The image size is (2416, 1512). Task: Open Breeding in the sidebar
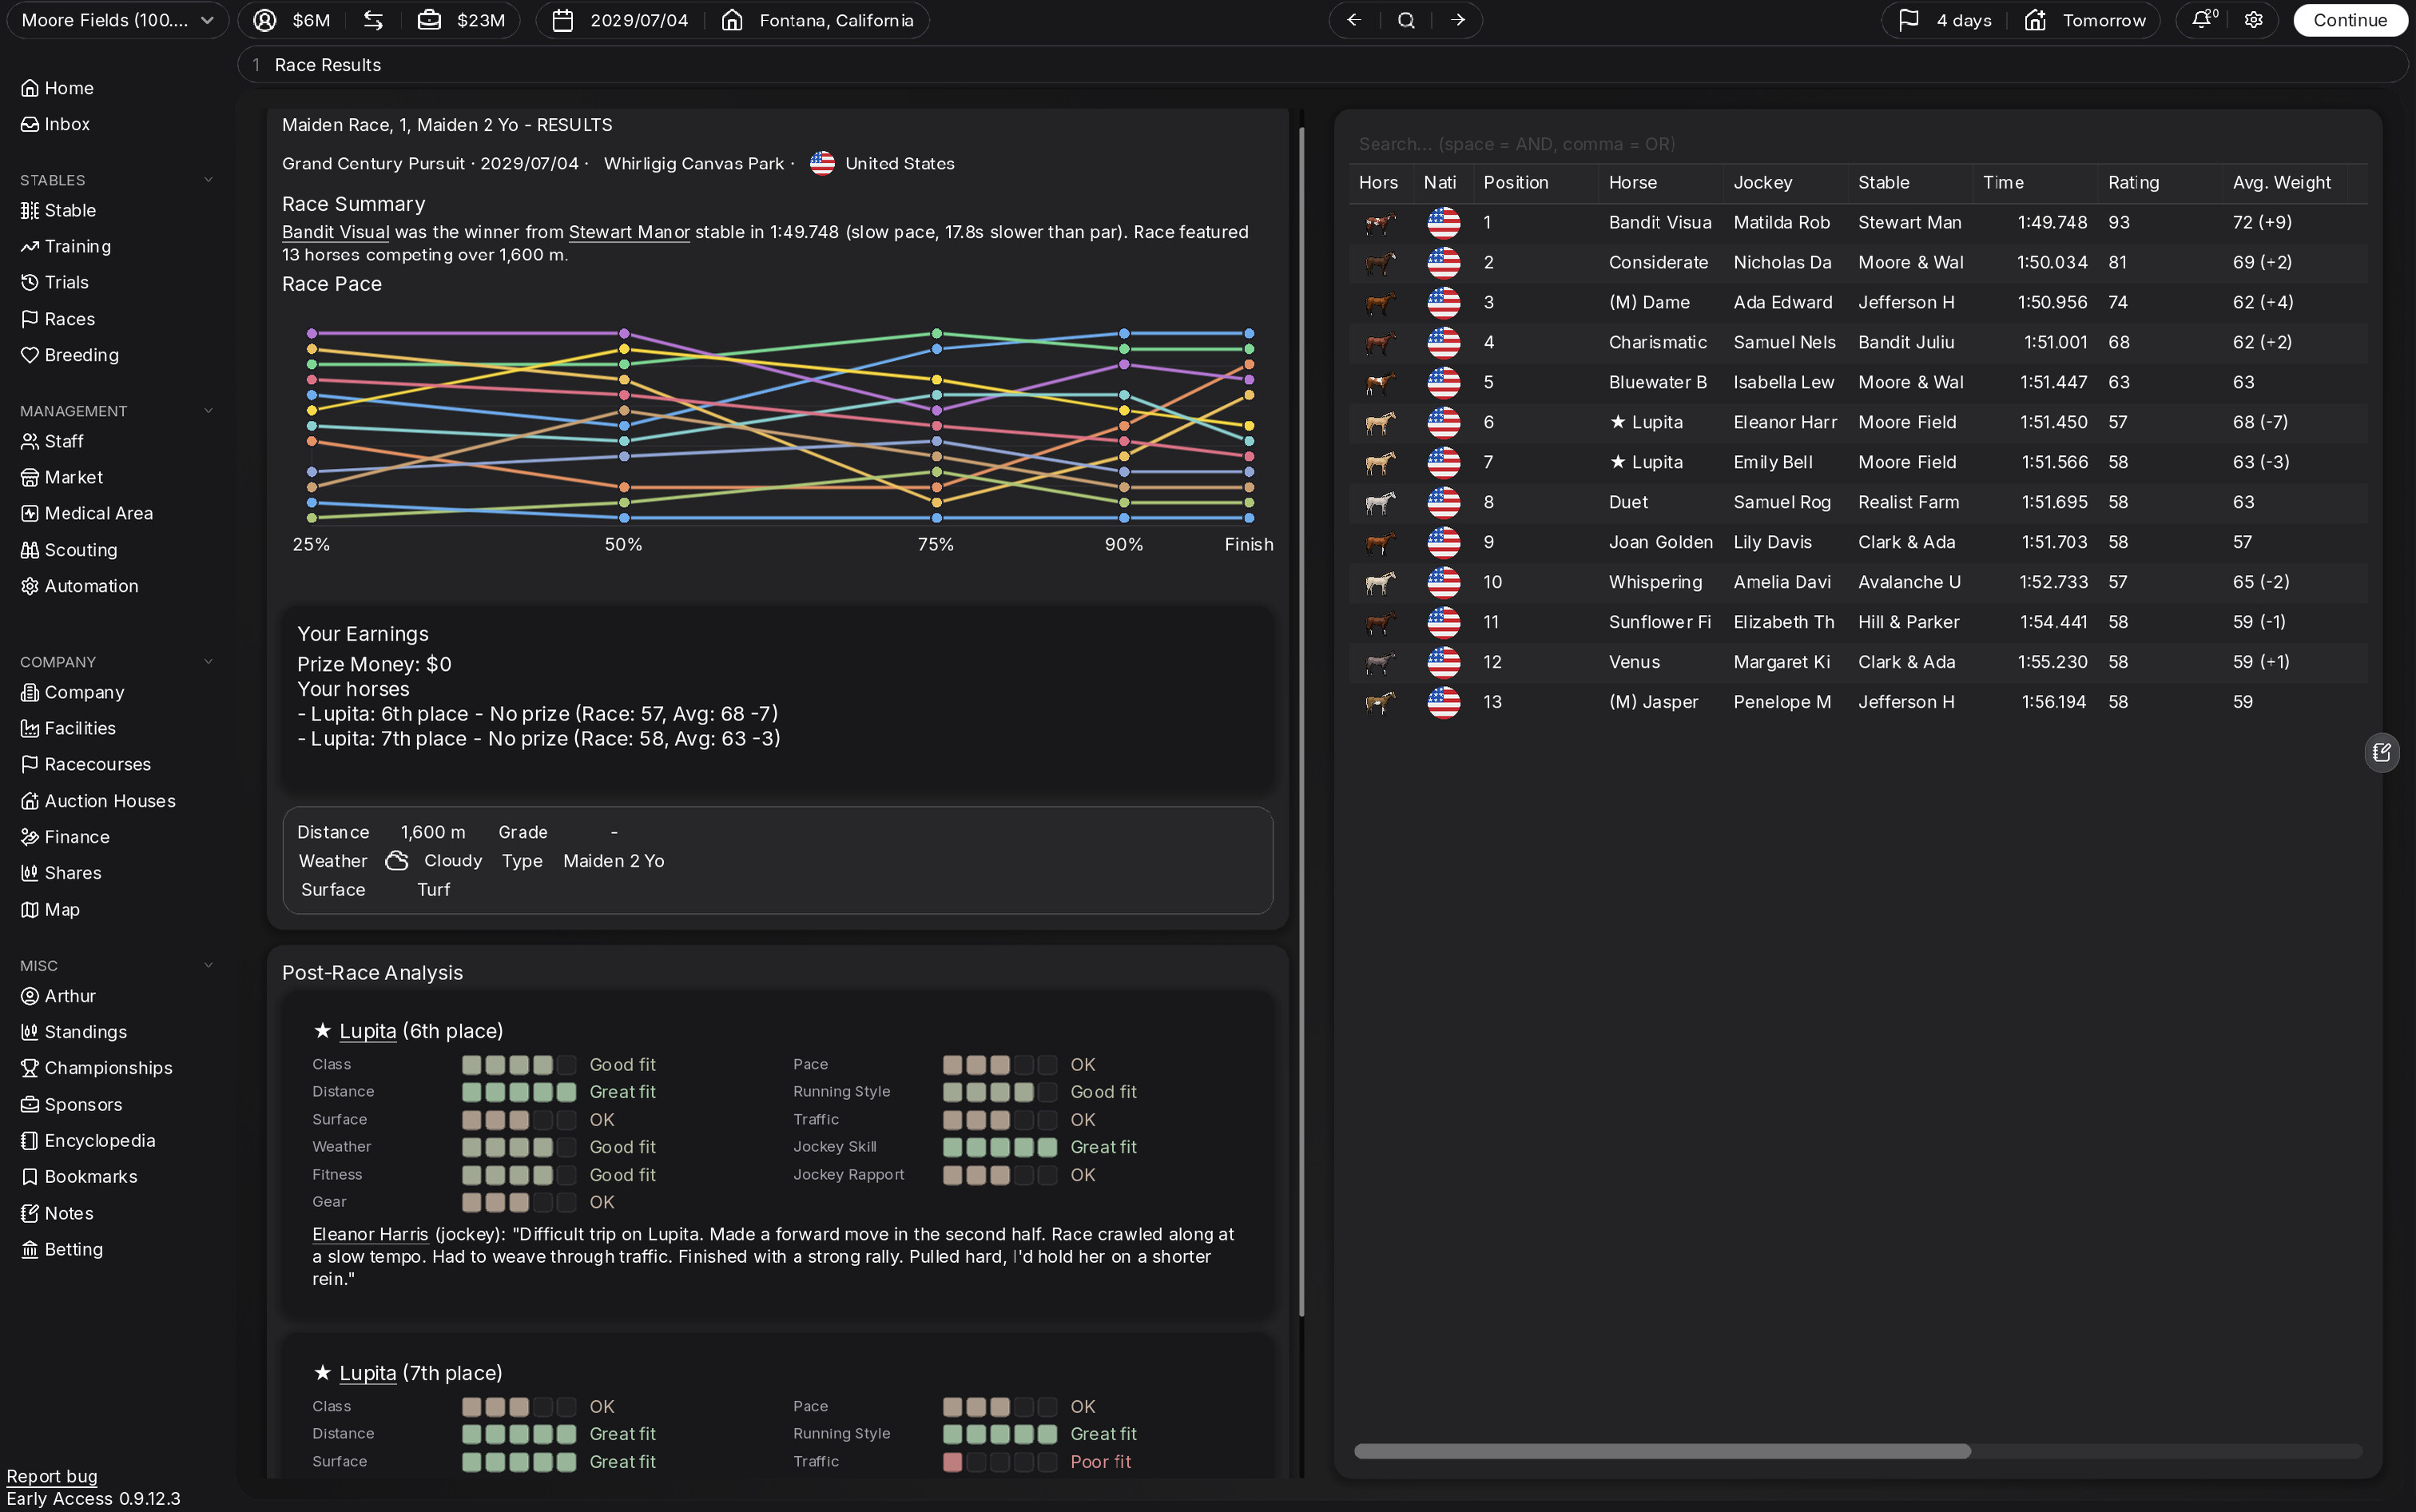70,355
